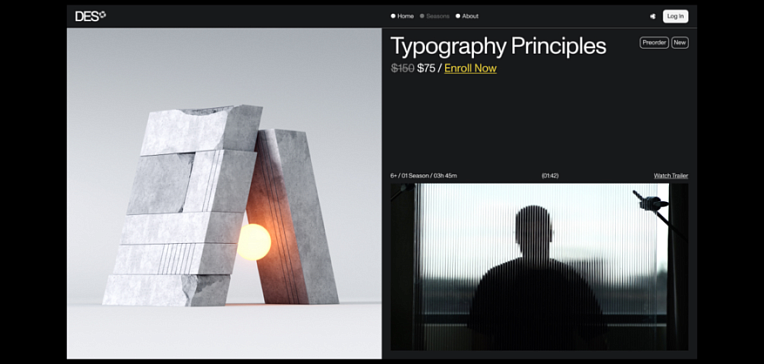Click the white dot beside Home
Image resolution: width=764 pixels, height=364 pixels.
(393, 16)
